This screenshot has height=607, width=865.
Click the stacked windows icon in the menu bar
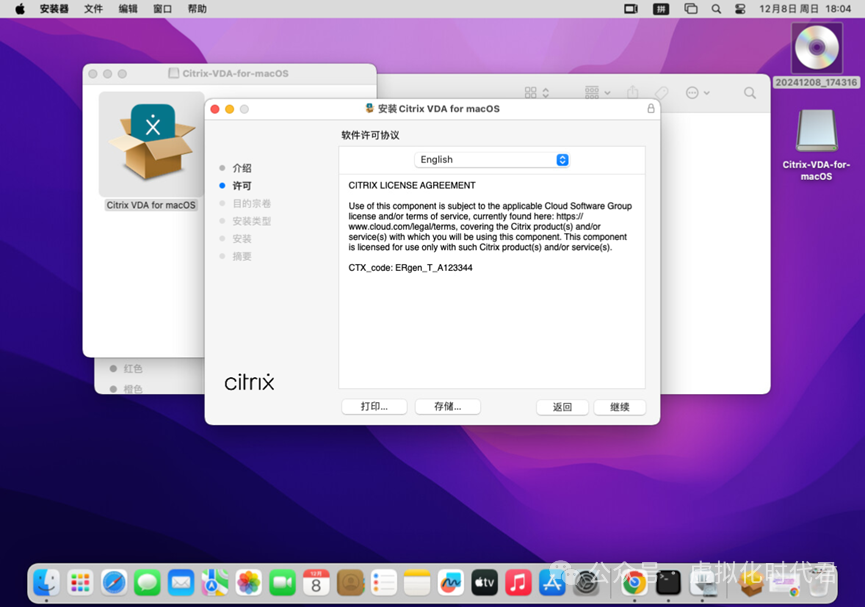(x=691, y=9)
